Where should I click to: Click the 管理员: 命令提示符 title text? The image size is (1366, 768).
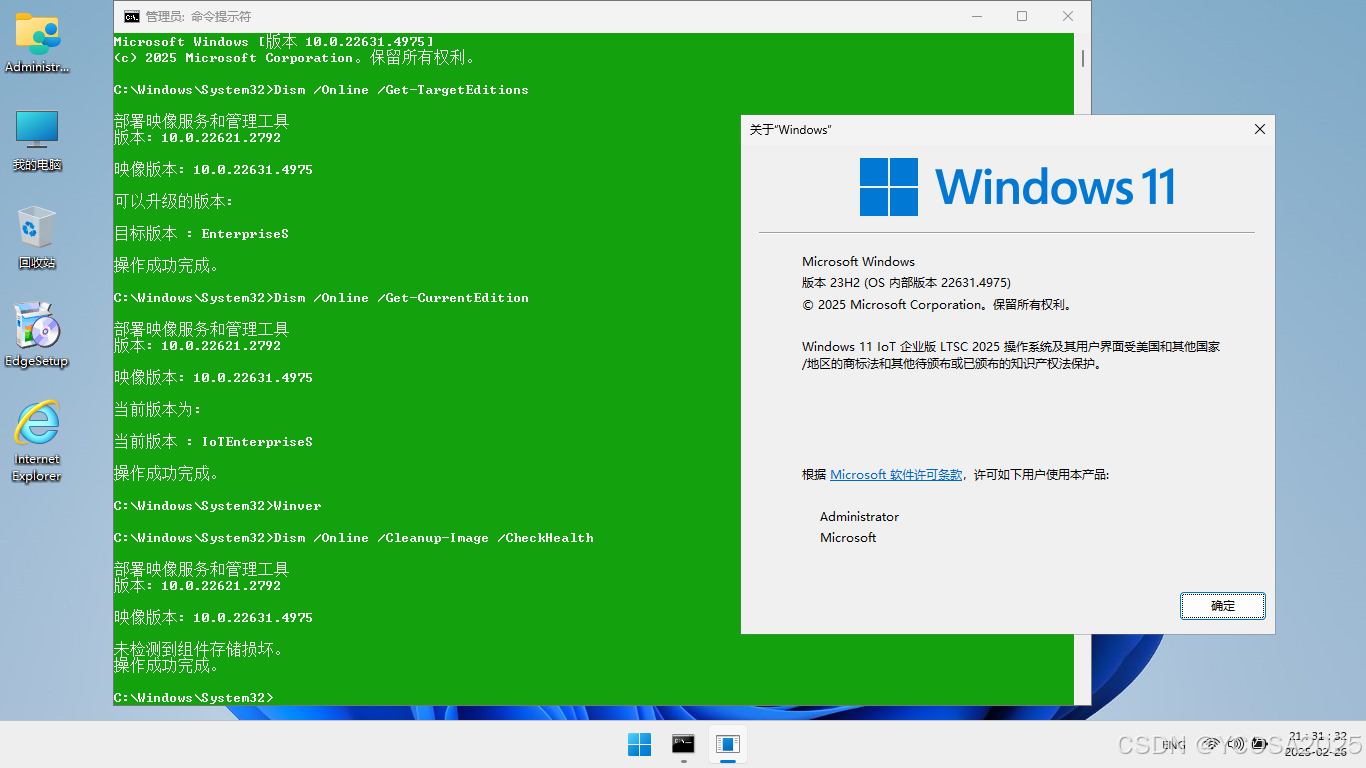pyautogui.click(x=198, y=17)
